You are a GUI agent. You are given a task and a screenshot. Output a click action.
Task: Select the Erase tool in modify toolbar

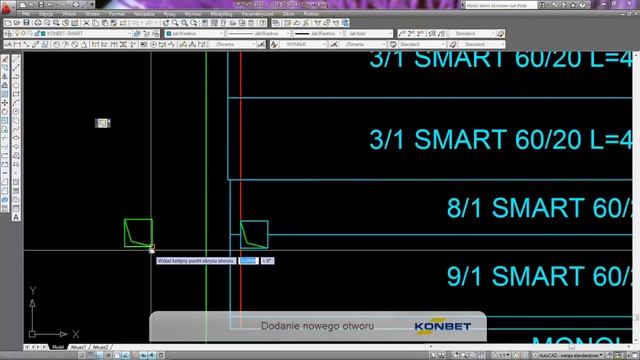5,60
